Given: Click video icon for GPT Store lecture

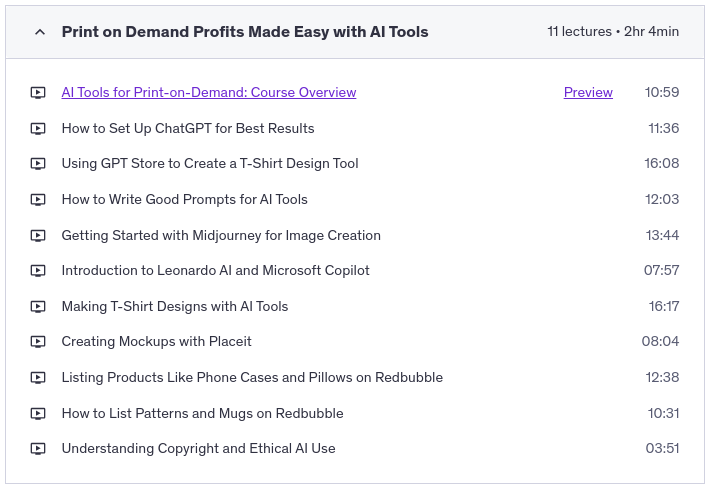Looking at the screenshot, I should coord(38,164).
